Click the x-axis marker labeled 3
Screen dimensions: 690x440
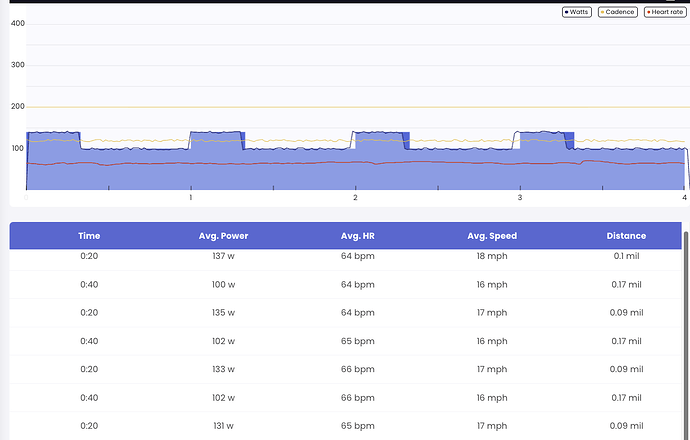tap(519, 198)
